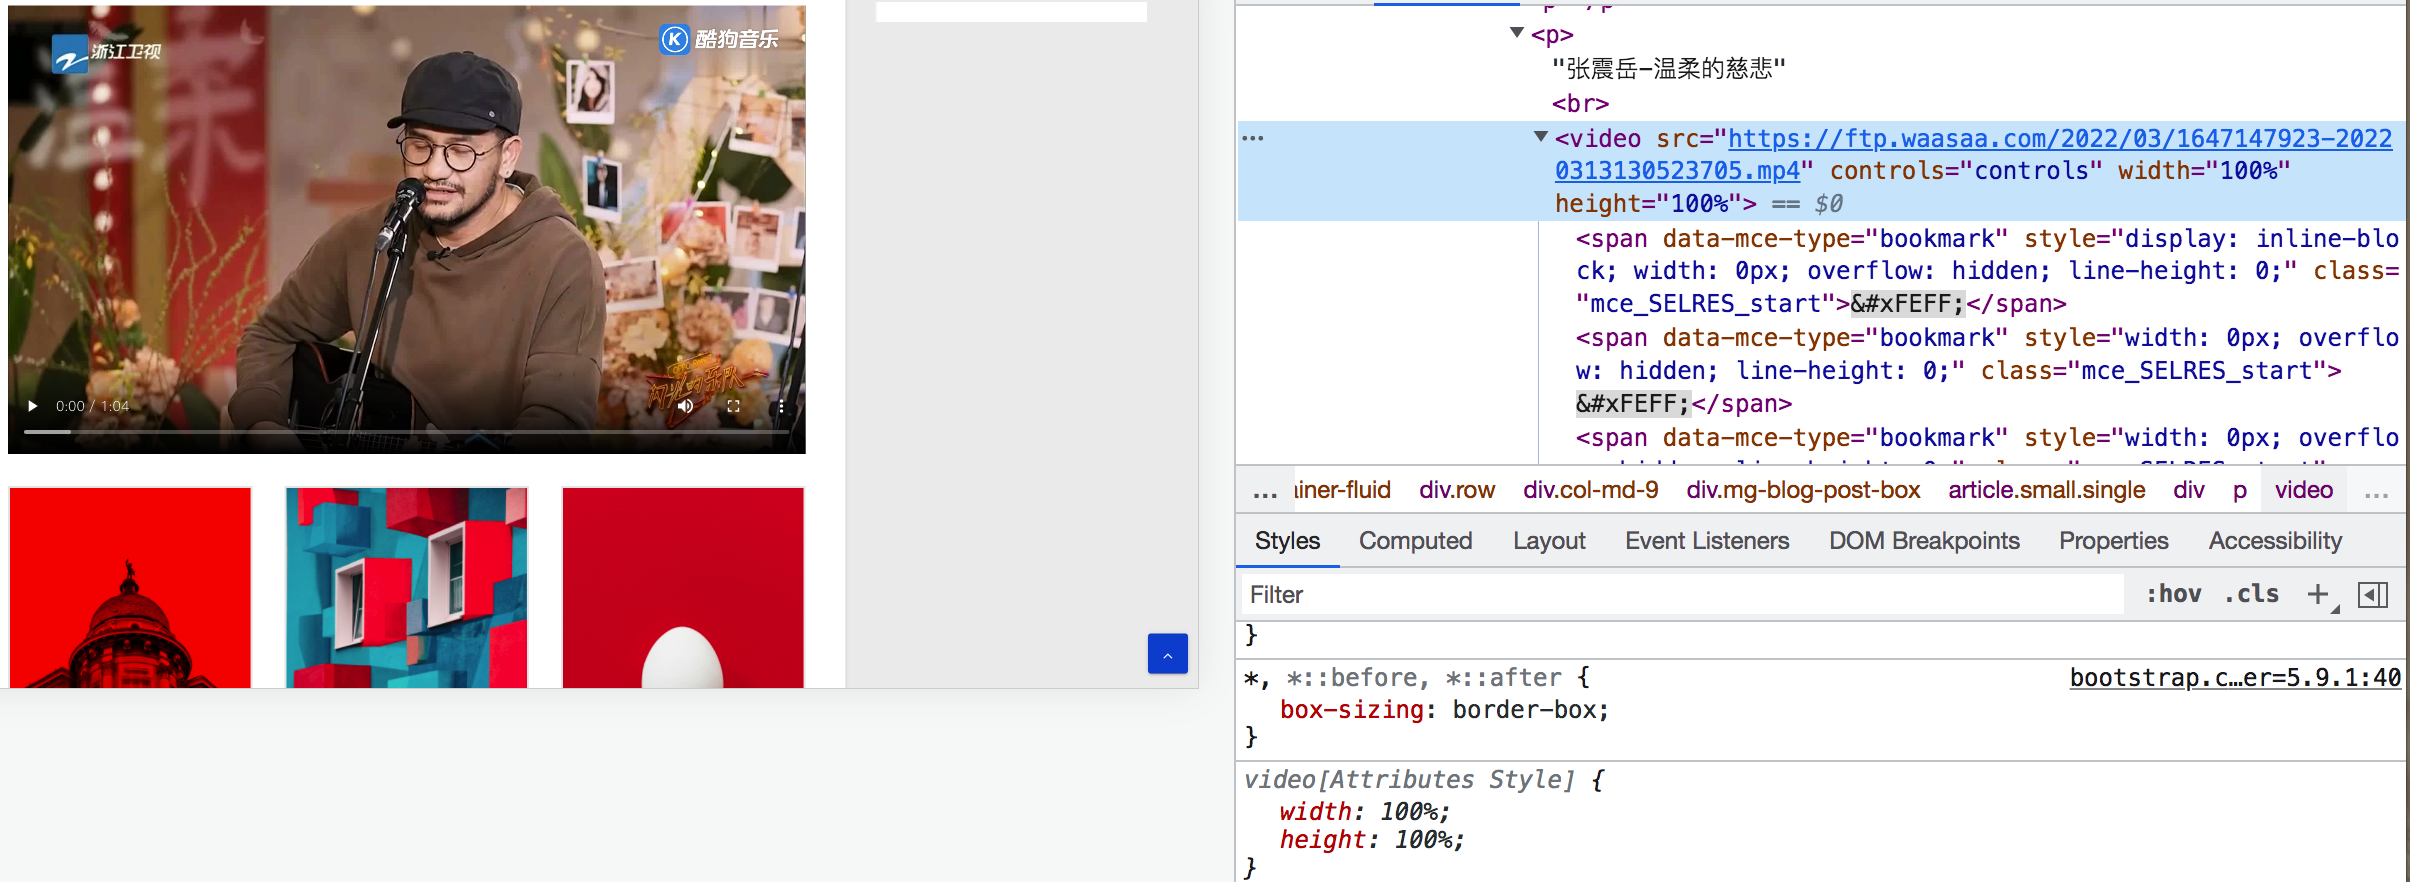Collapse the <video> element node

click(x=1541, y=137)
